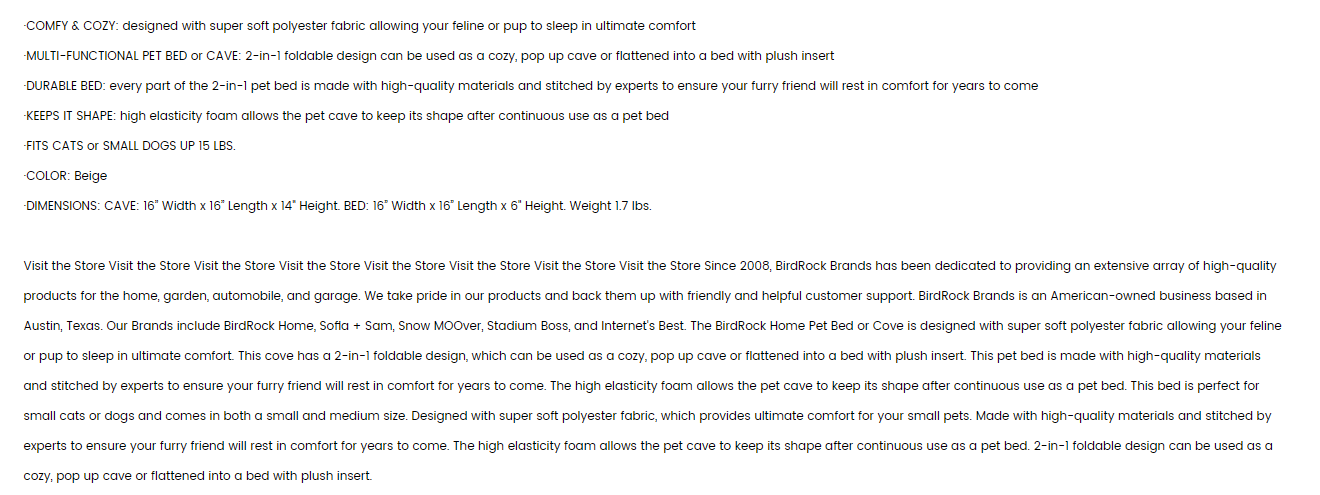Click friendly and helpful customer support phrase

(x=800, y=296)
